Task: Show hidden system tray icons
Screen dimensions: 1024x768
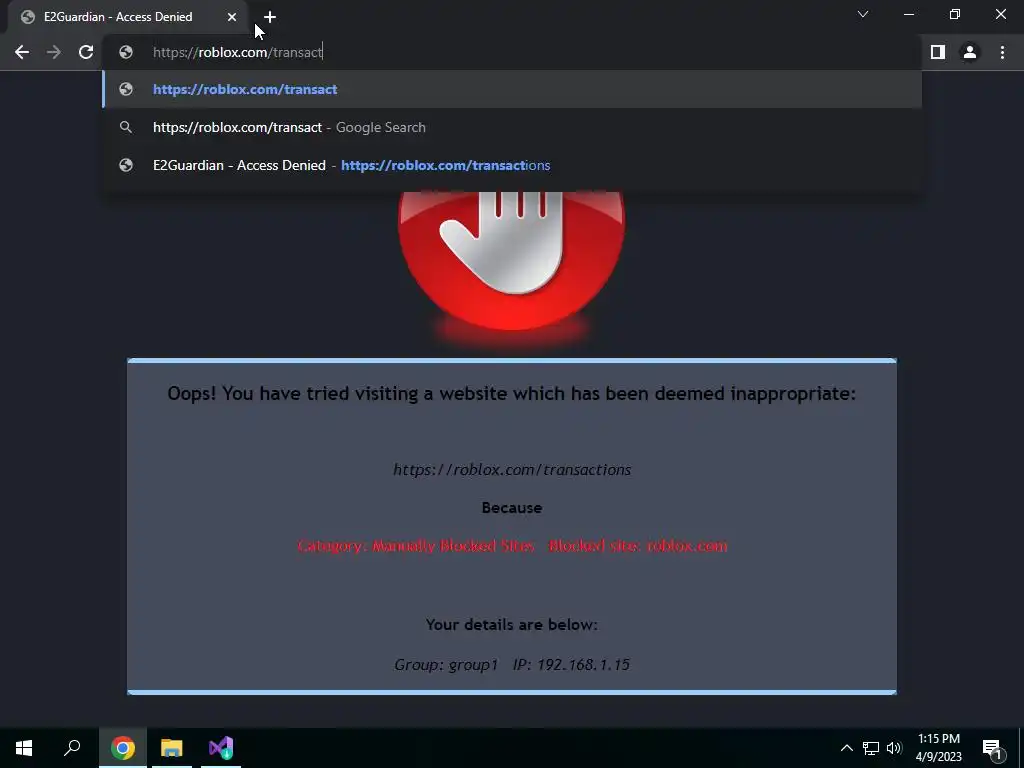Action: (x=846, y=748)
